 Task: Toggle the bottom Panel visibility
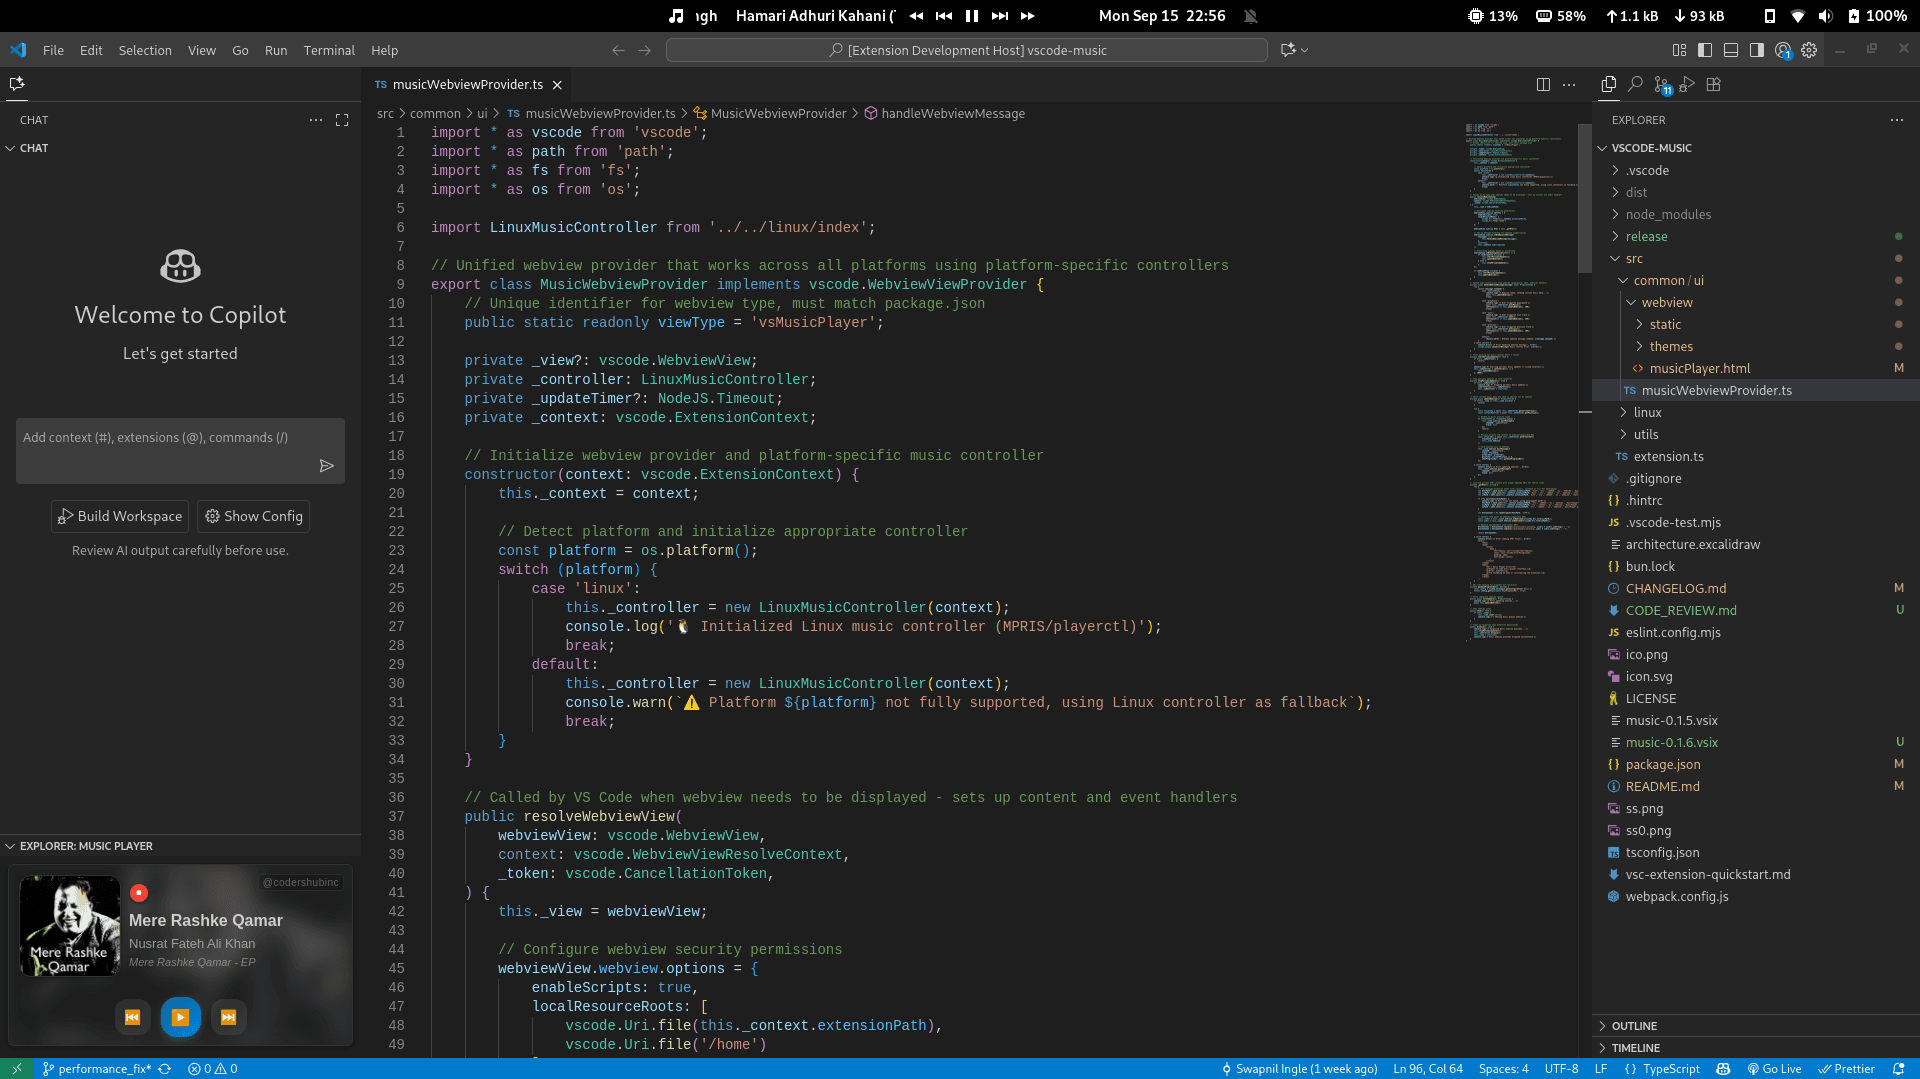coord(1731,50)
